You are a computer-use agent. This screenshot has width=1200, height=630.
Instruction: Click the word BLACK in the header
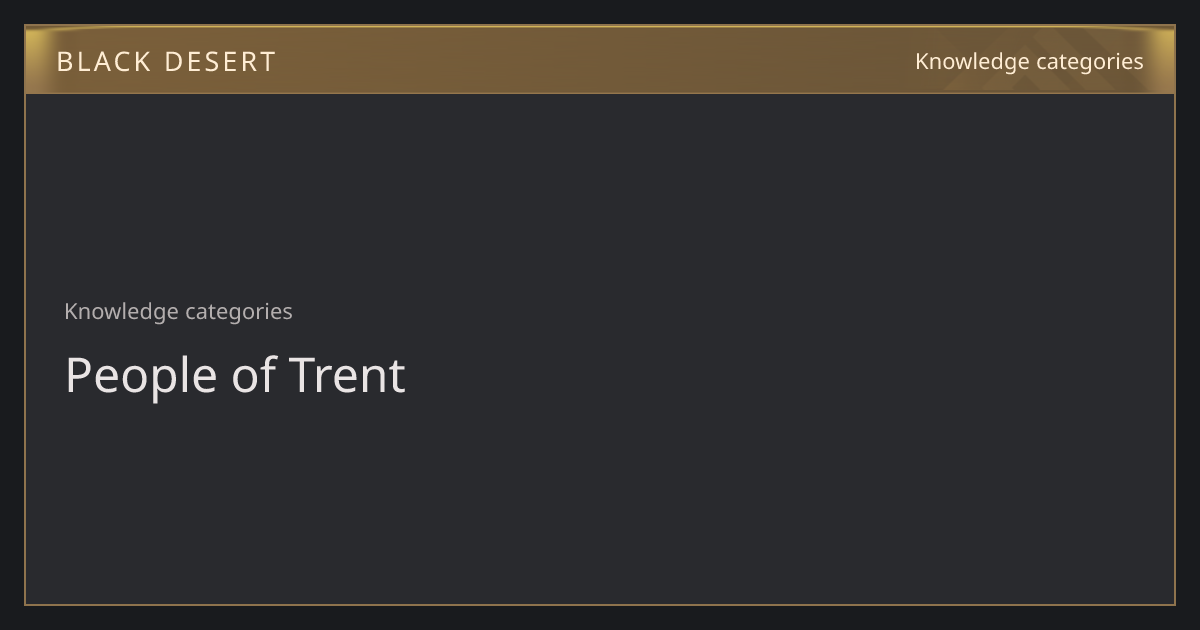(x=103, y=62)
